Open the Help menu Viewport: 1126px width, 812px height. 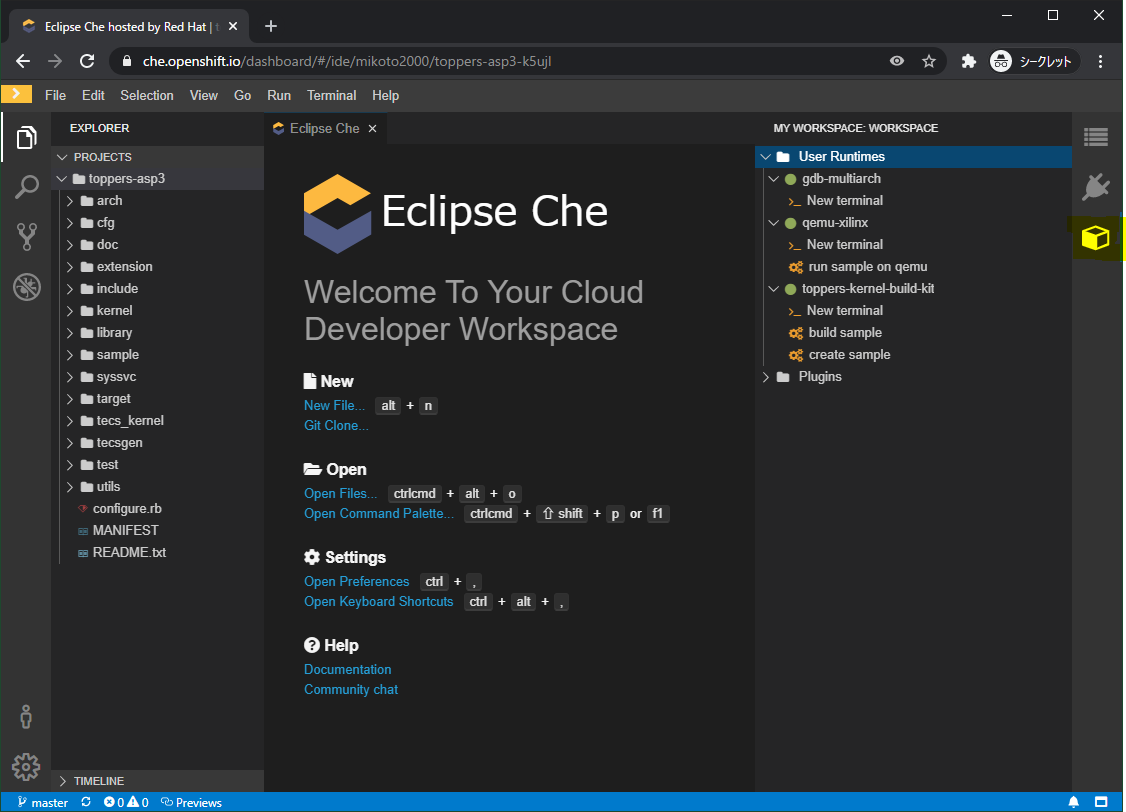pos(385,95)
